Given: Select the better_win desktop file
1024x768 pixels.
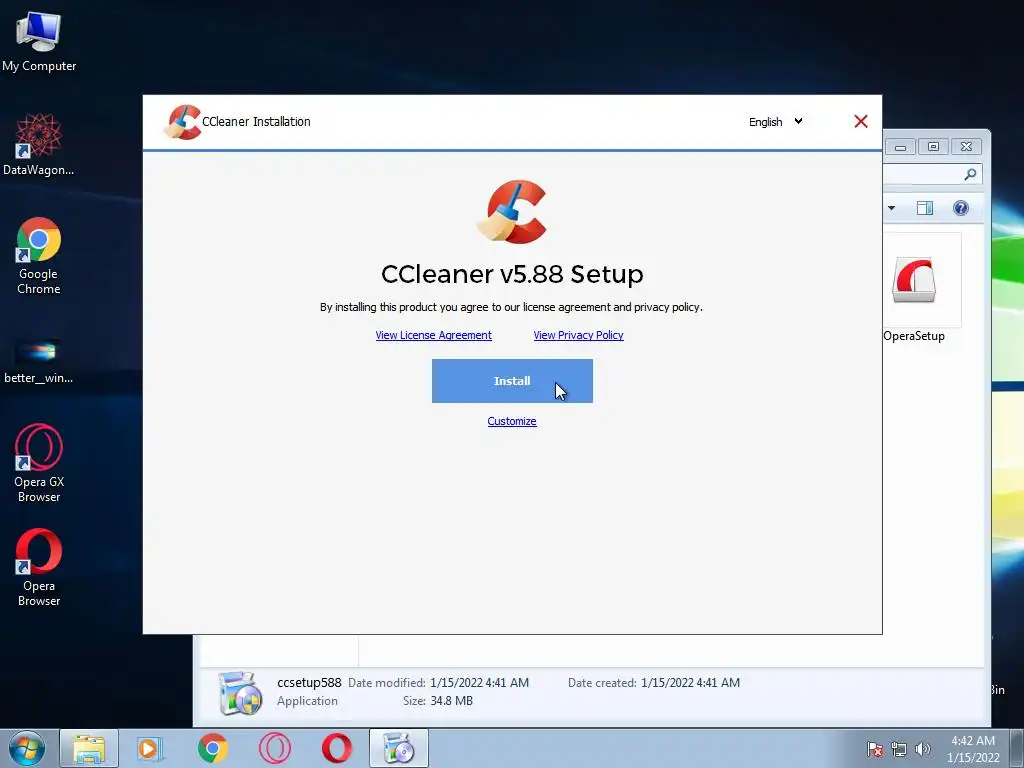Looking at the screenshot, I should 39,361.
